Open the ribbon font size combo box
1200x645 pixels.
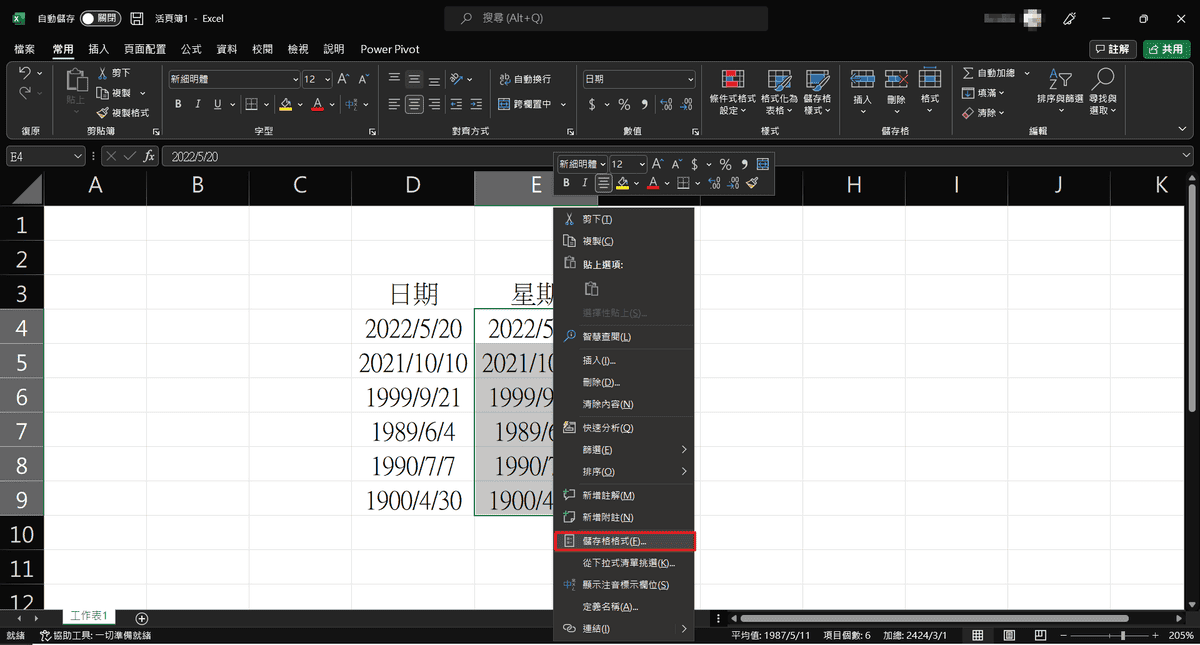[x=317, y=79]
